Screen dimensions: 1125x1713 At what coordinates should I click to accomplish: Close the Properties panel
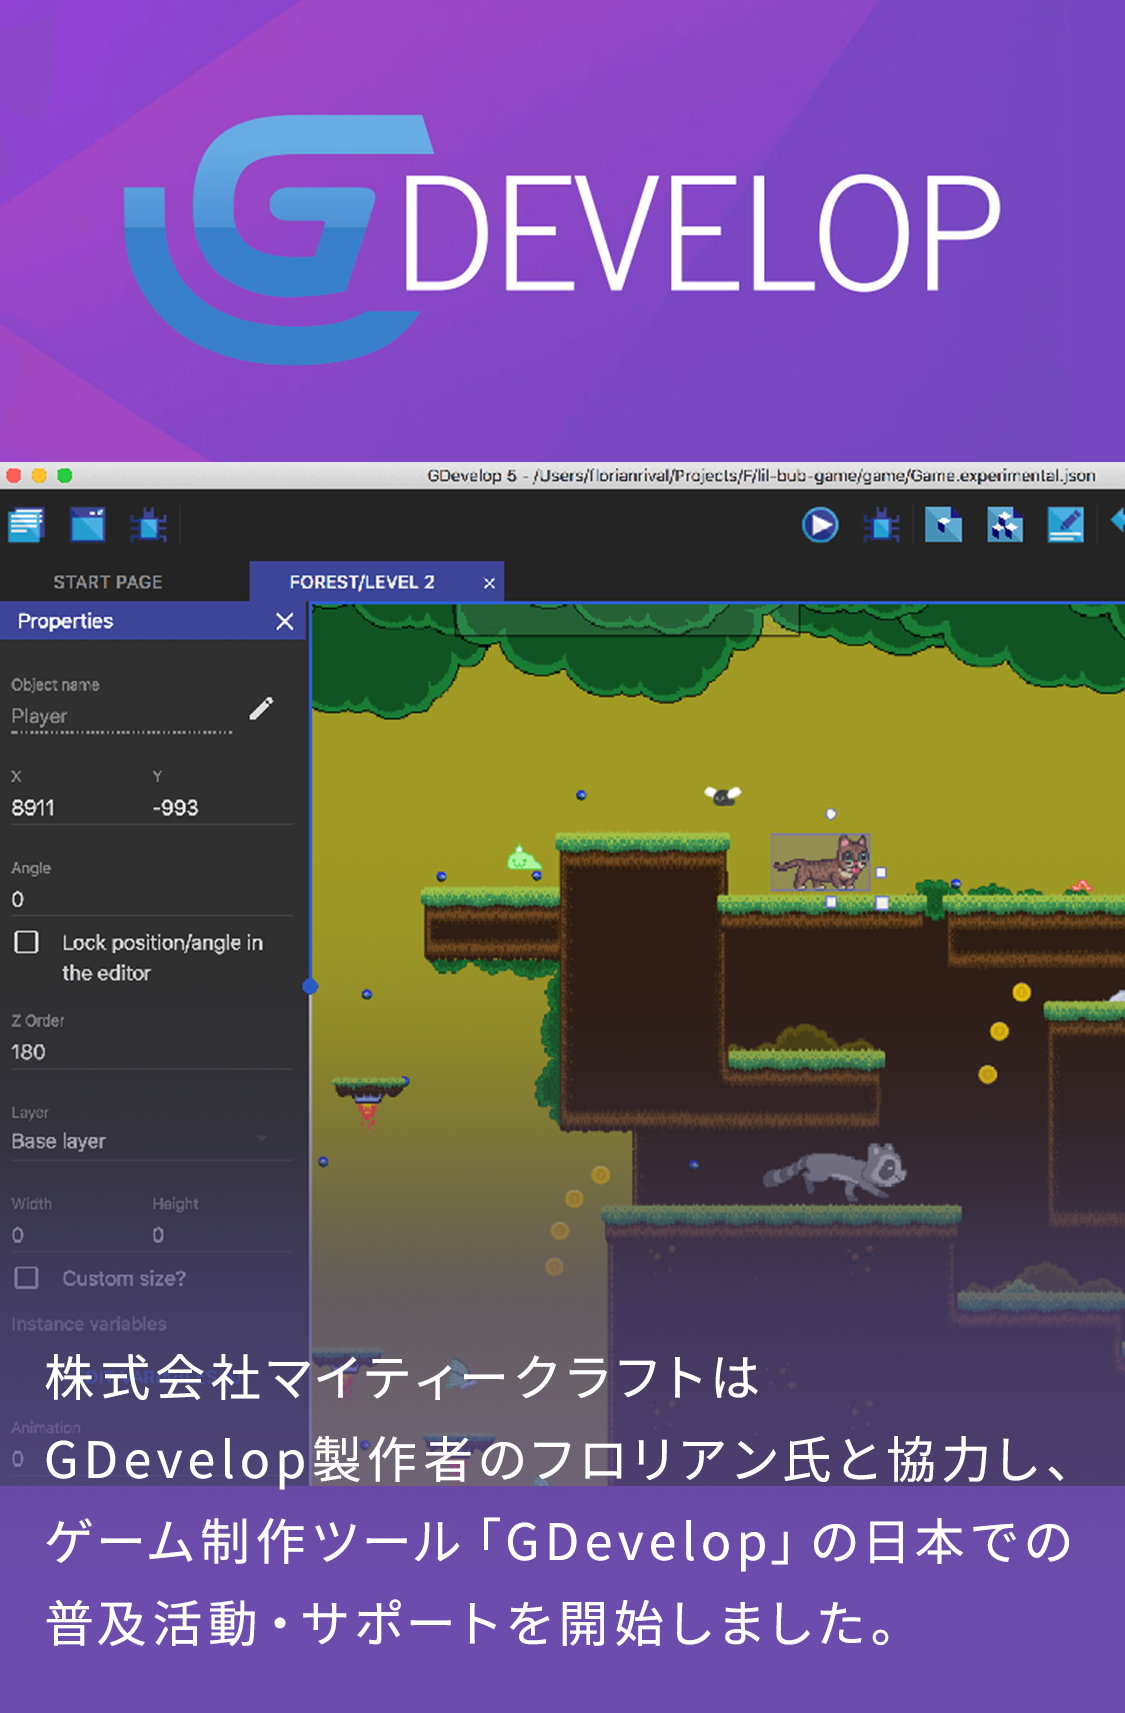pyautogui.click(x=285, y=622)
